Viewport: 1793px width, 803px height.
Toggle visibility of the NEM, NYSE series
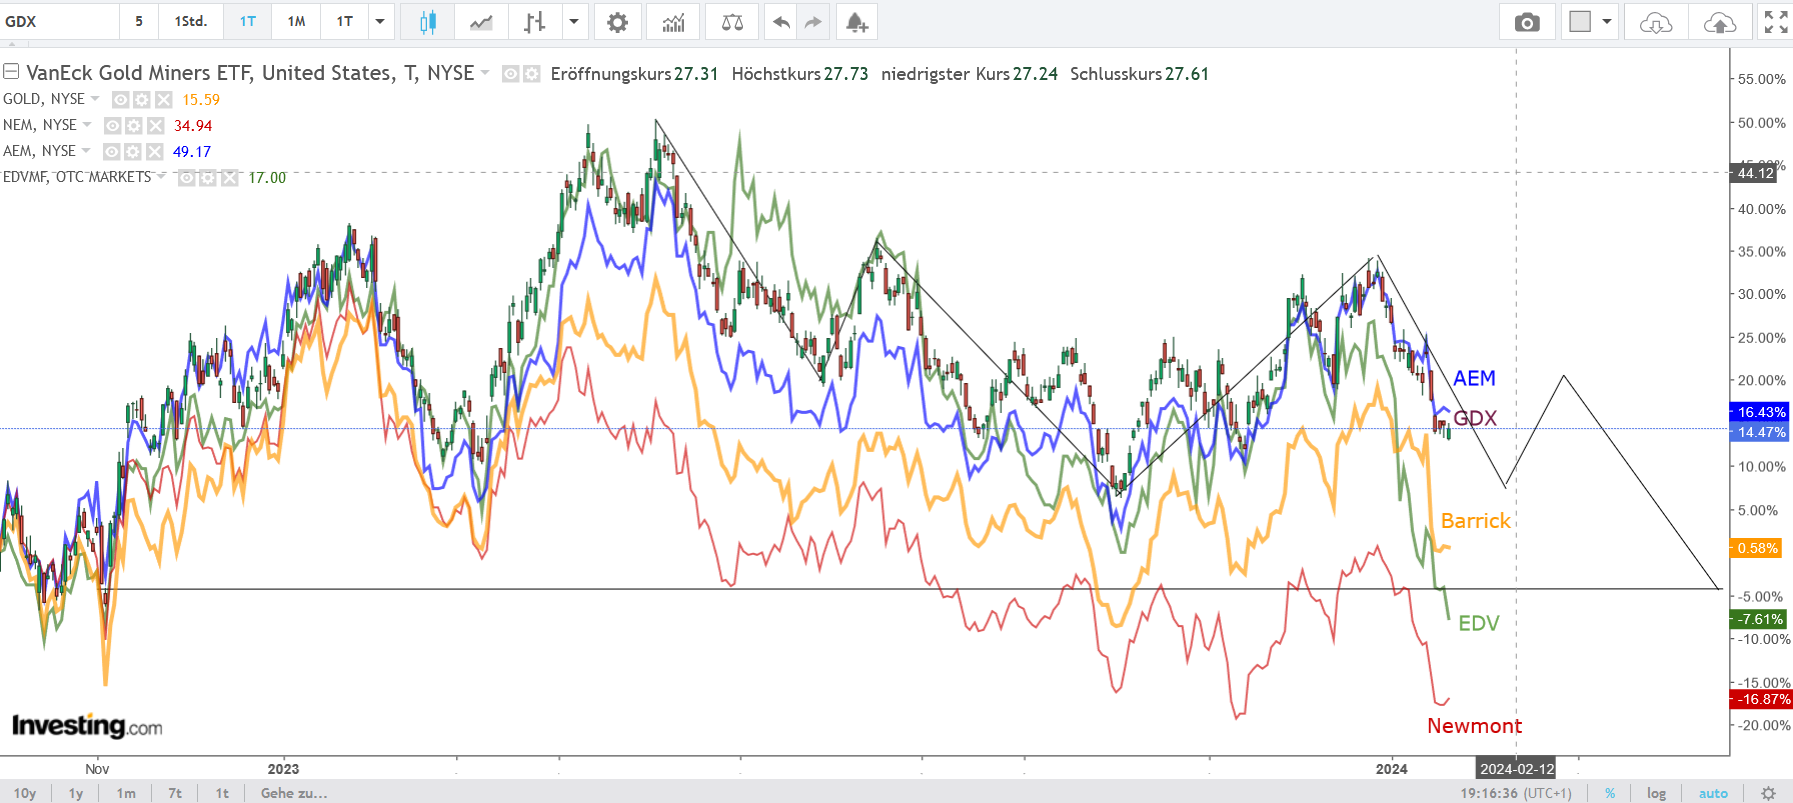(x=113, y=125)
